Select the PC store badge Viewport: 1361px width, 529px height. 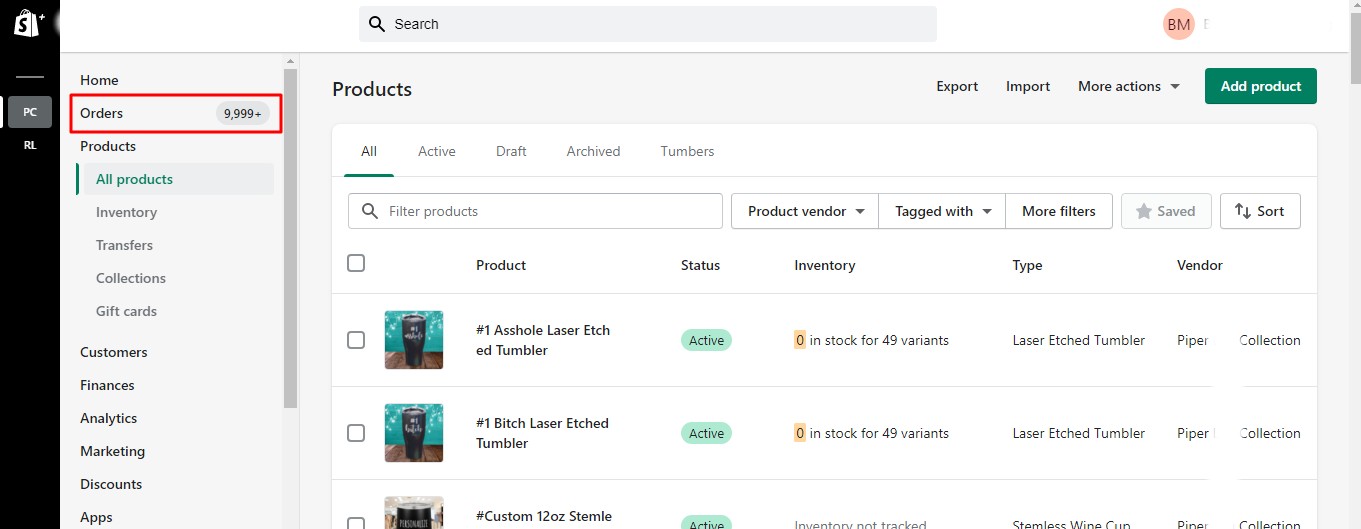30,112
